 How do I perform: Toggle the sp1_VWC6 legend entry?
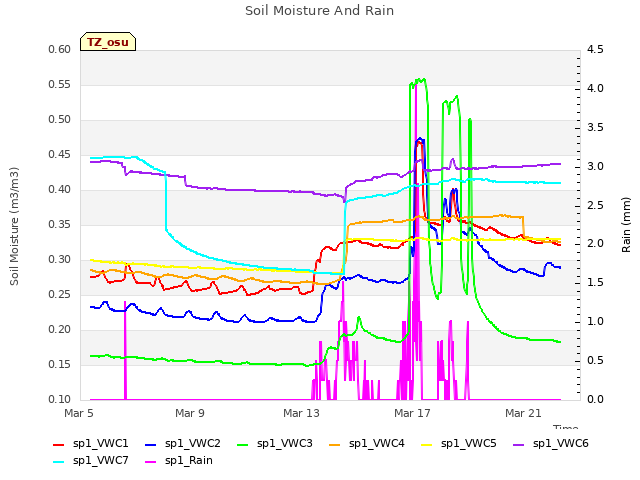551,443
